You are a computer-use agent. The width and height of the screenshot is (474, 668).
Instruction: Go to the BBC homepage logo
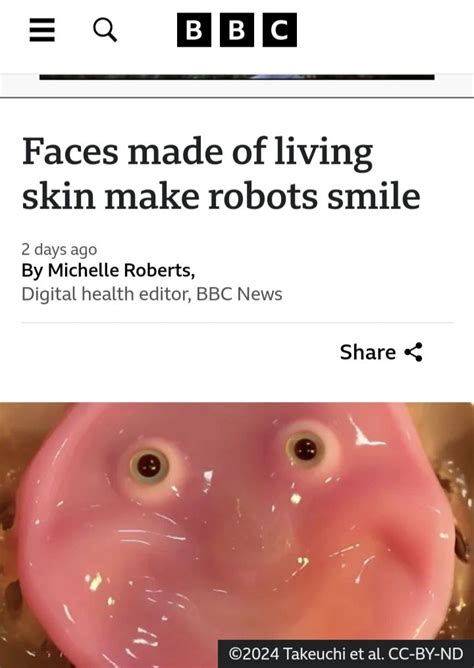click(237, 30)
